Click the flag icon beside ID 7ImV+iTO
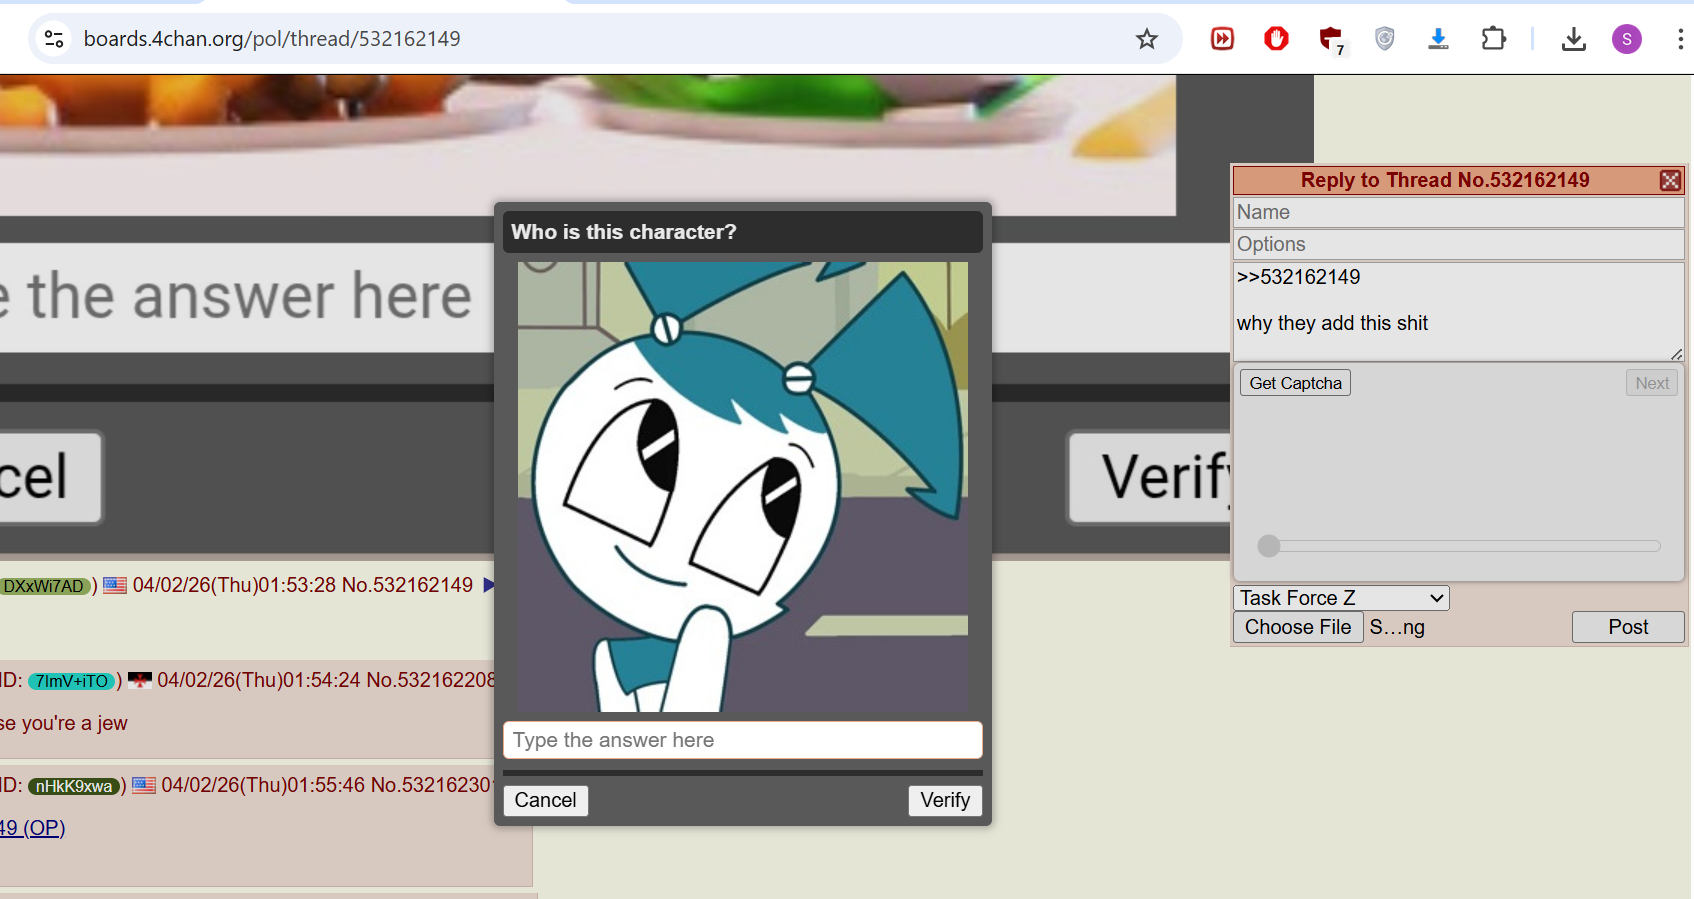The image size is (1694, 899). (140, 680)
